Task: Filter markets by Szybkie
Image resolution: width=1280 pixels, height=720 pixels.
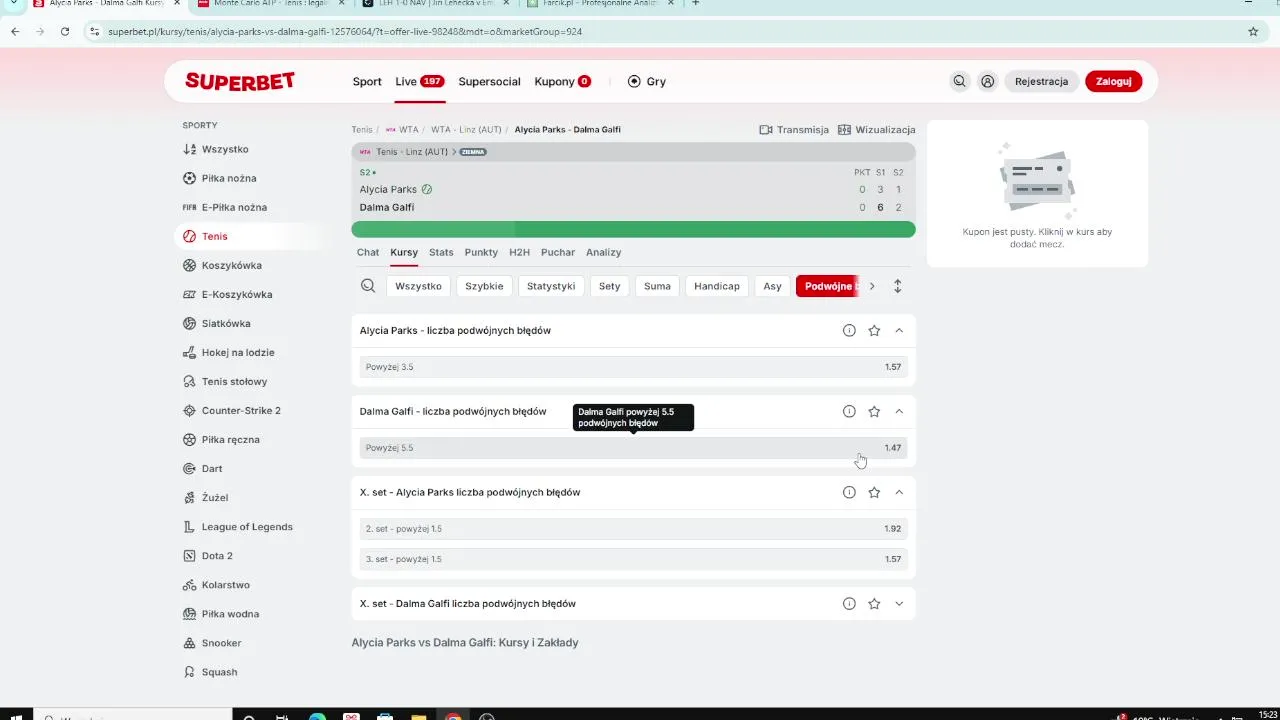Action: (484, 286)
